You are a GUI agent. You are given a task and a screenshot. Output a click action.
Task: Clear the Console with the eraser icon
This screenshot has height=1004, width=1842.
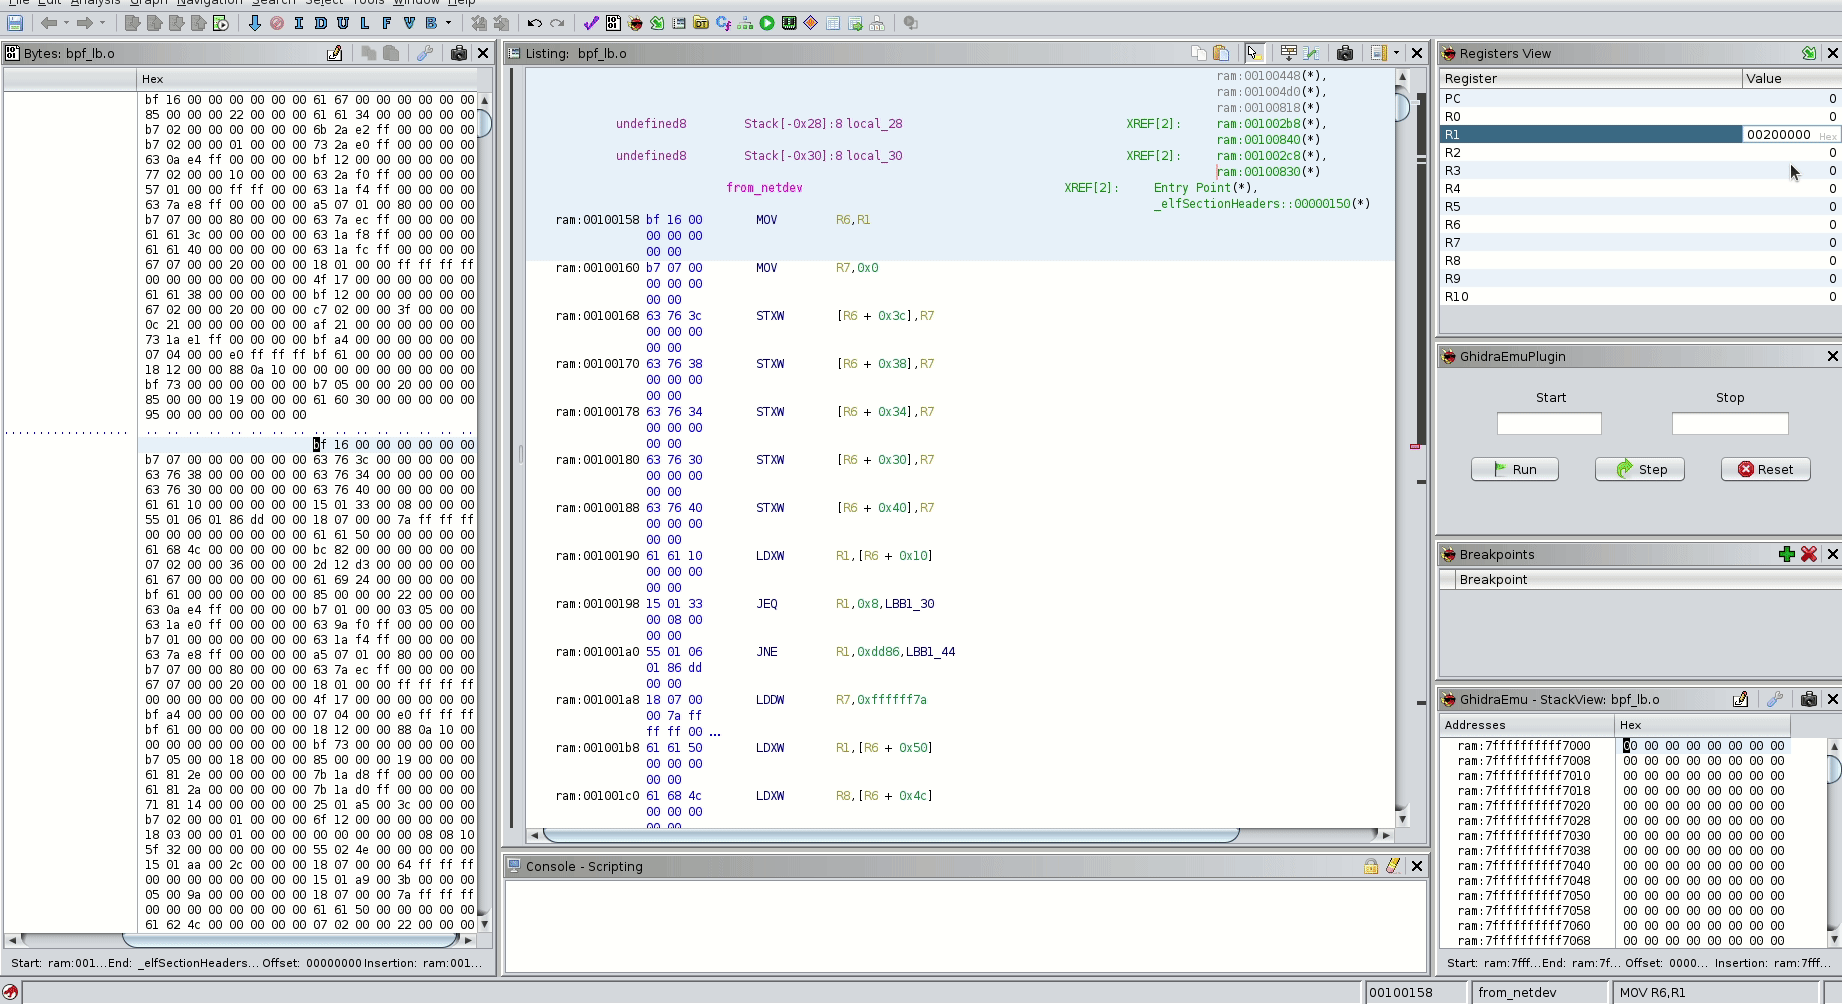1393,866
